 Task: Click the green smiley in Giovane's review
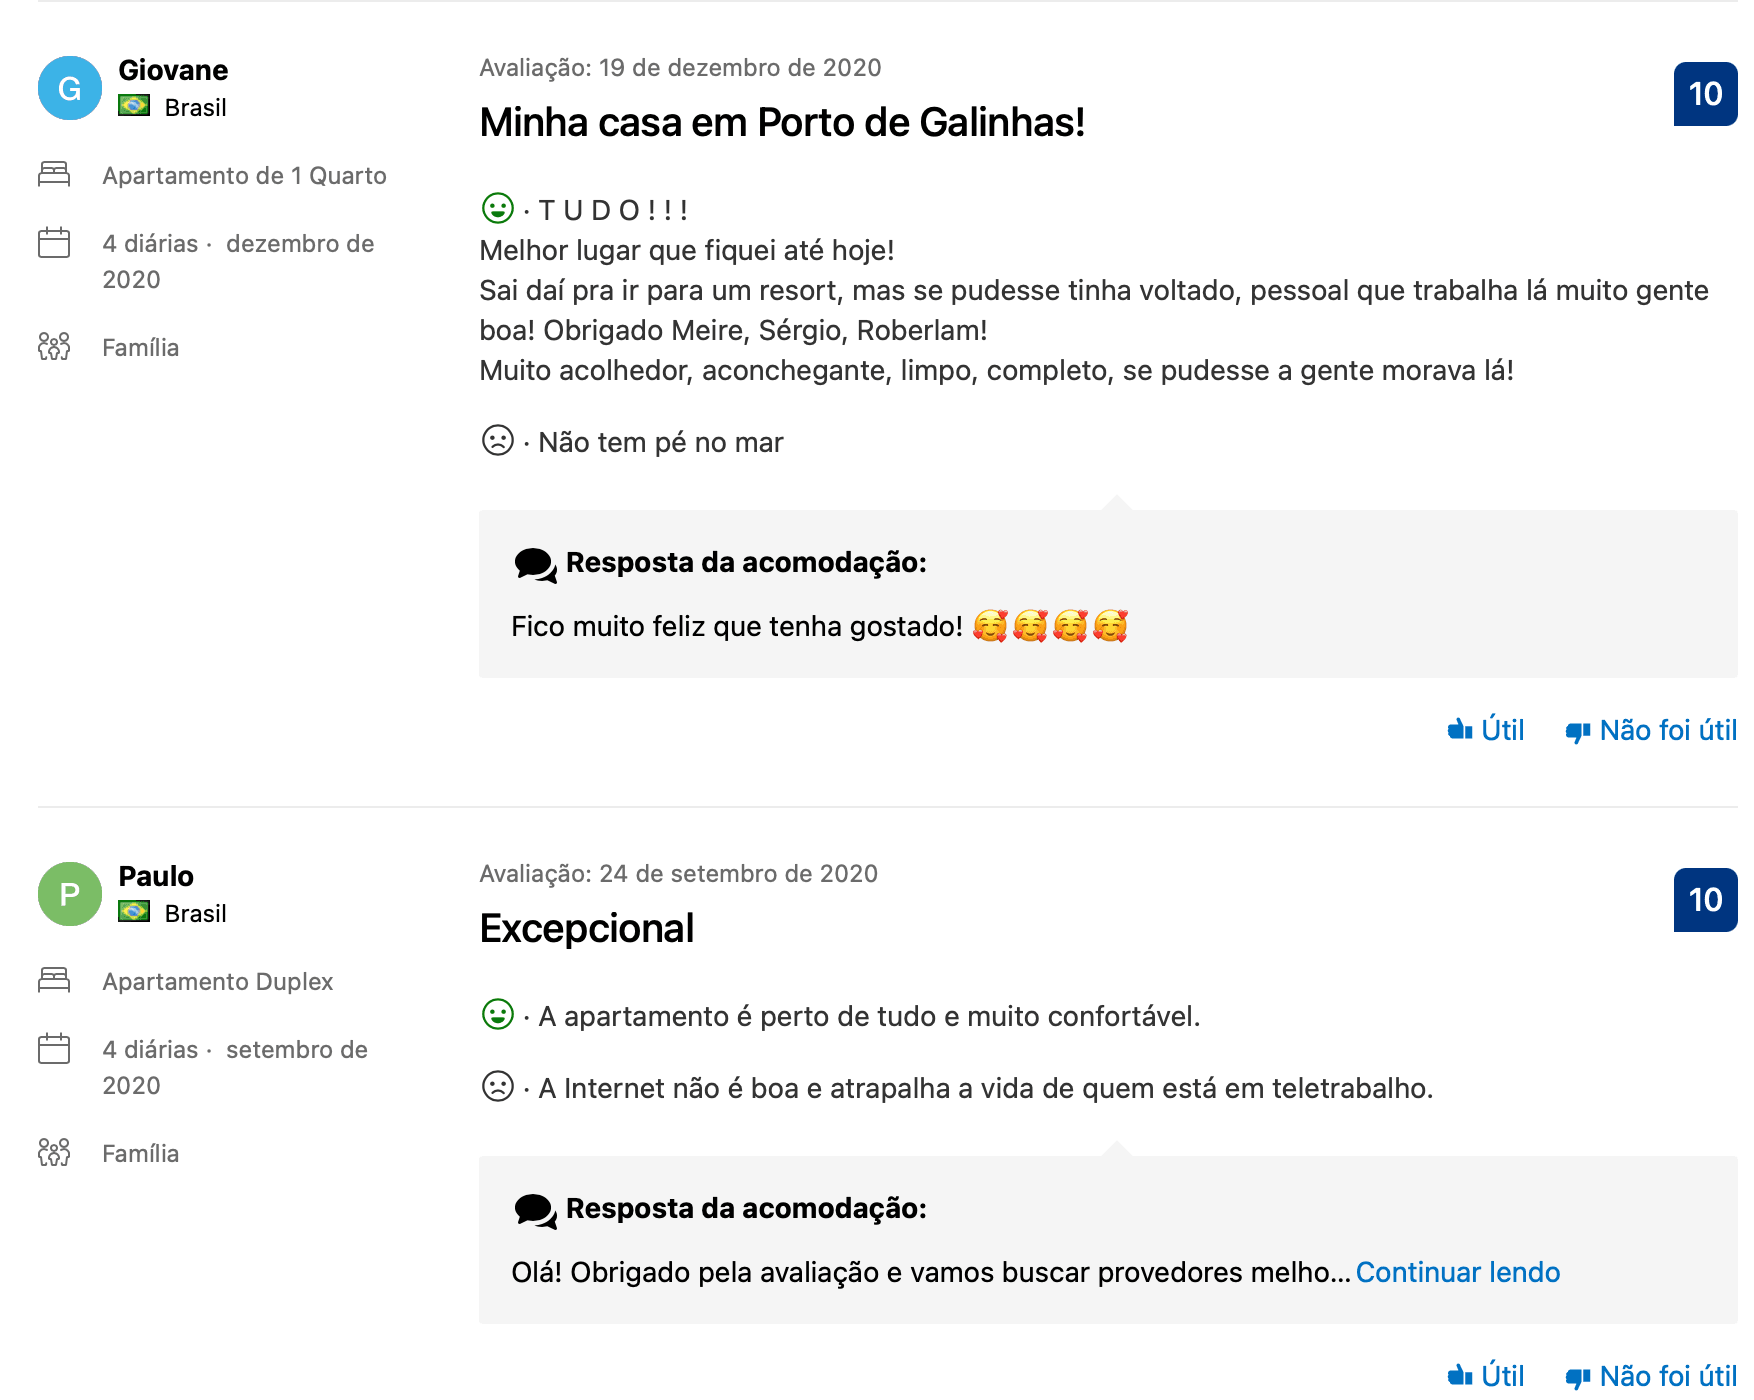pos(498,209)
